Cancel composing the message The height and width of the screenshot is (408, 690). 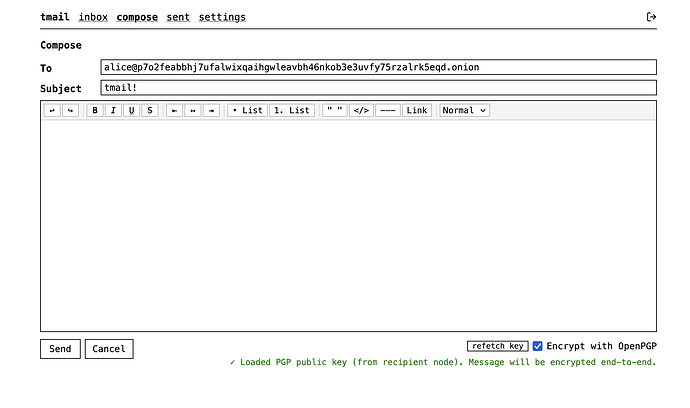click(x=109, y=349)
